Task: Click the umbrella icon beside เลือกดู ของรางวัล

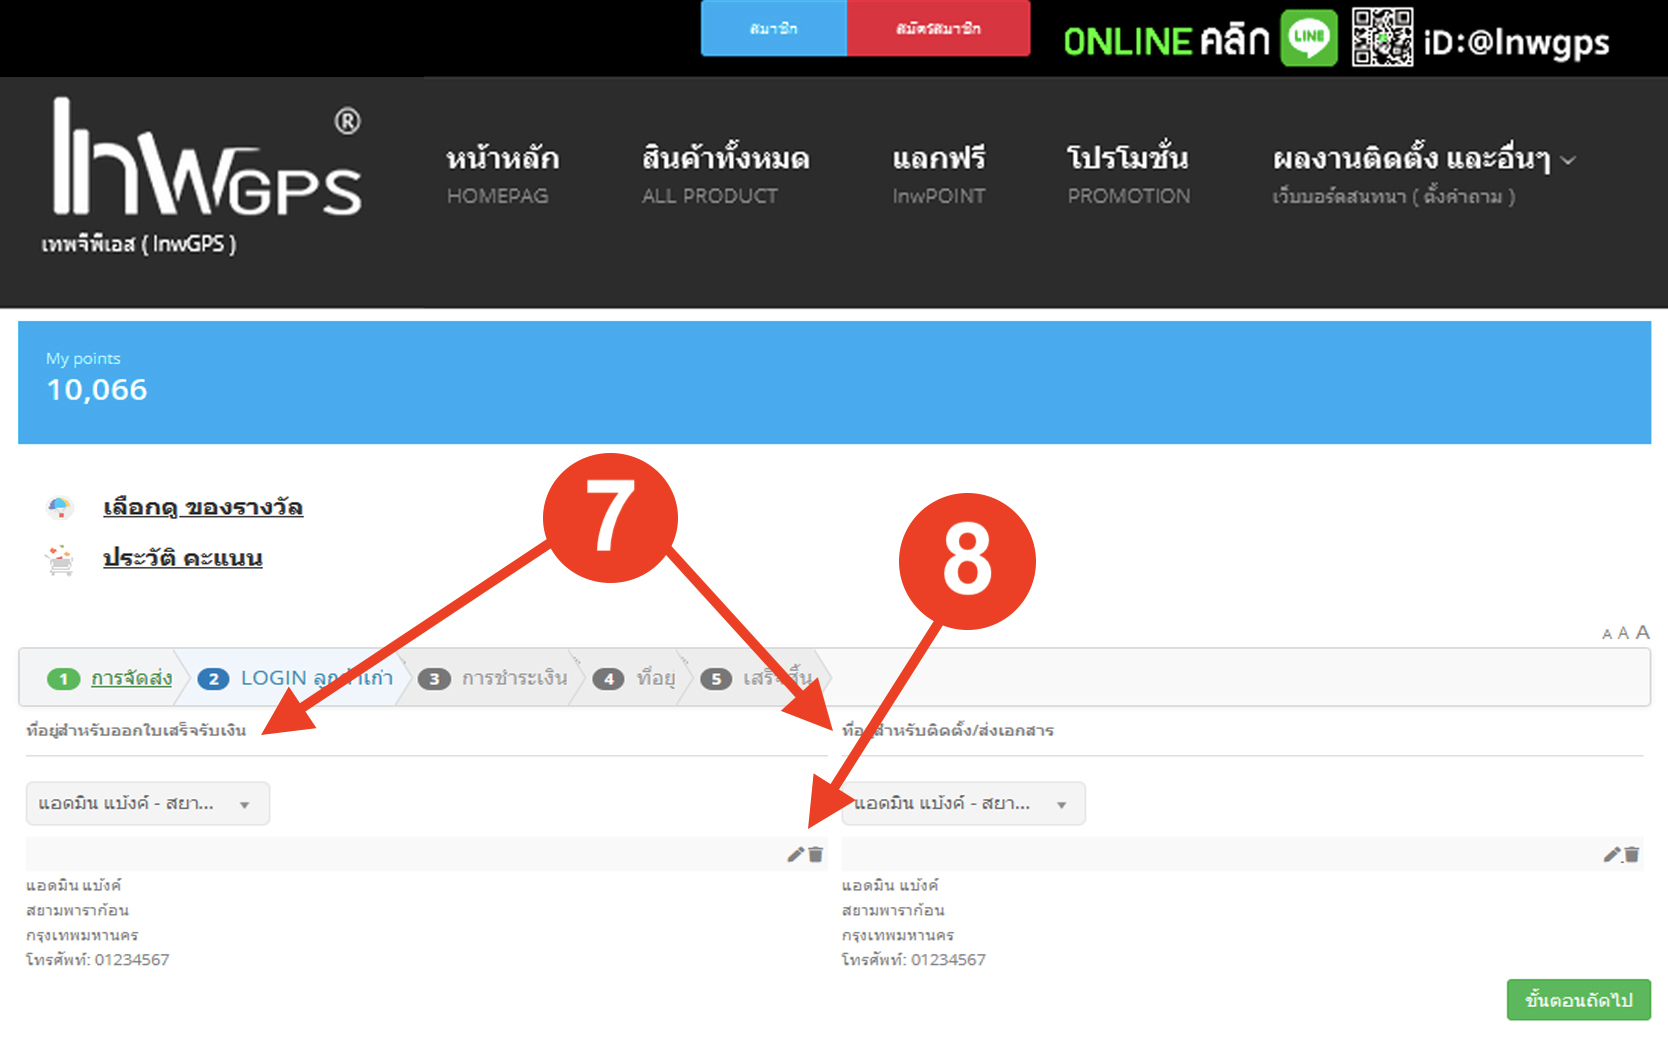Action: (x=60, y=508)
